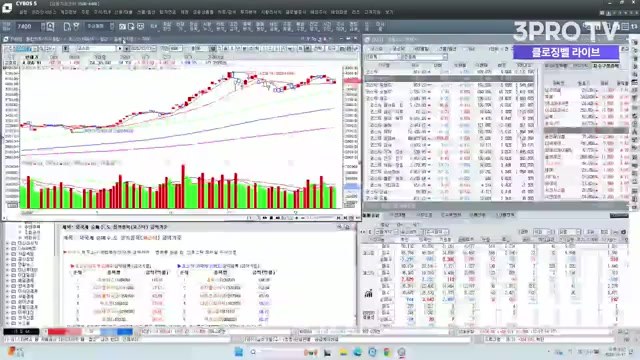Expand last folder in left tree panel

pyautogui.click(x=8, y=322)
